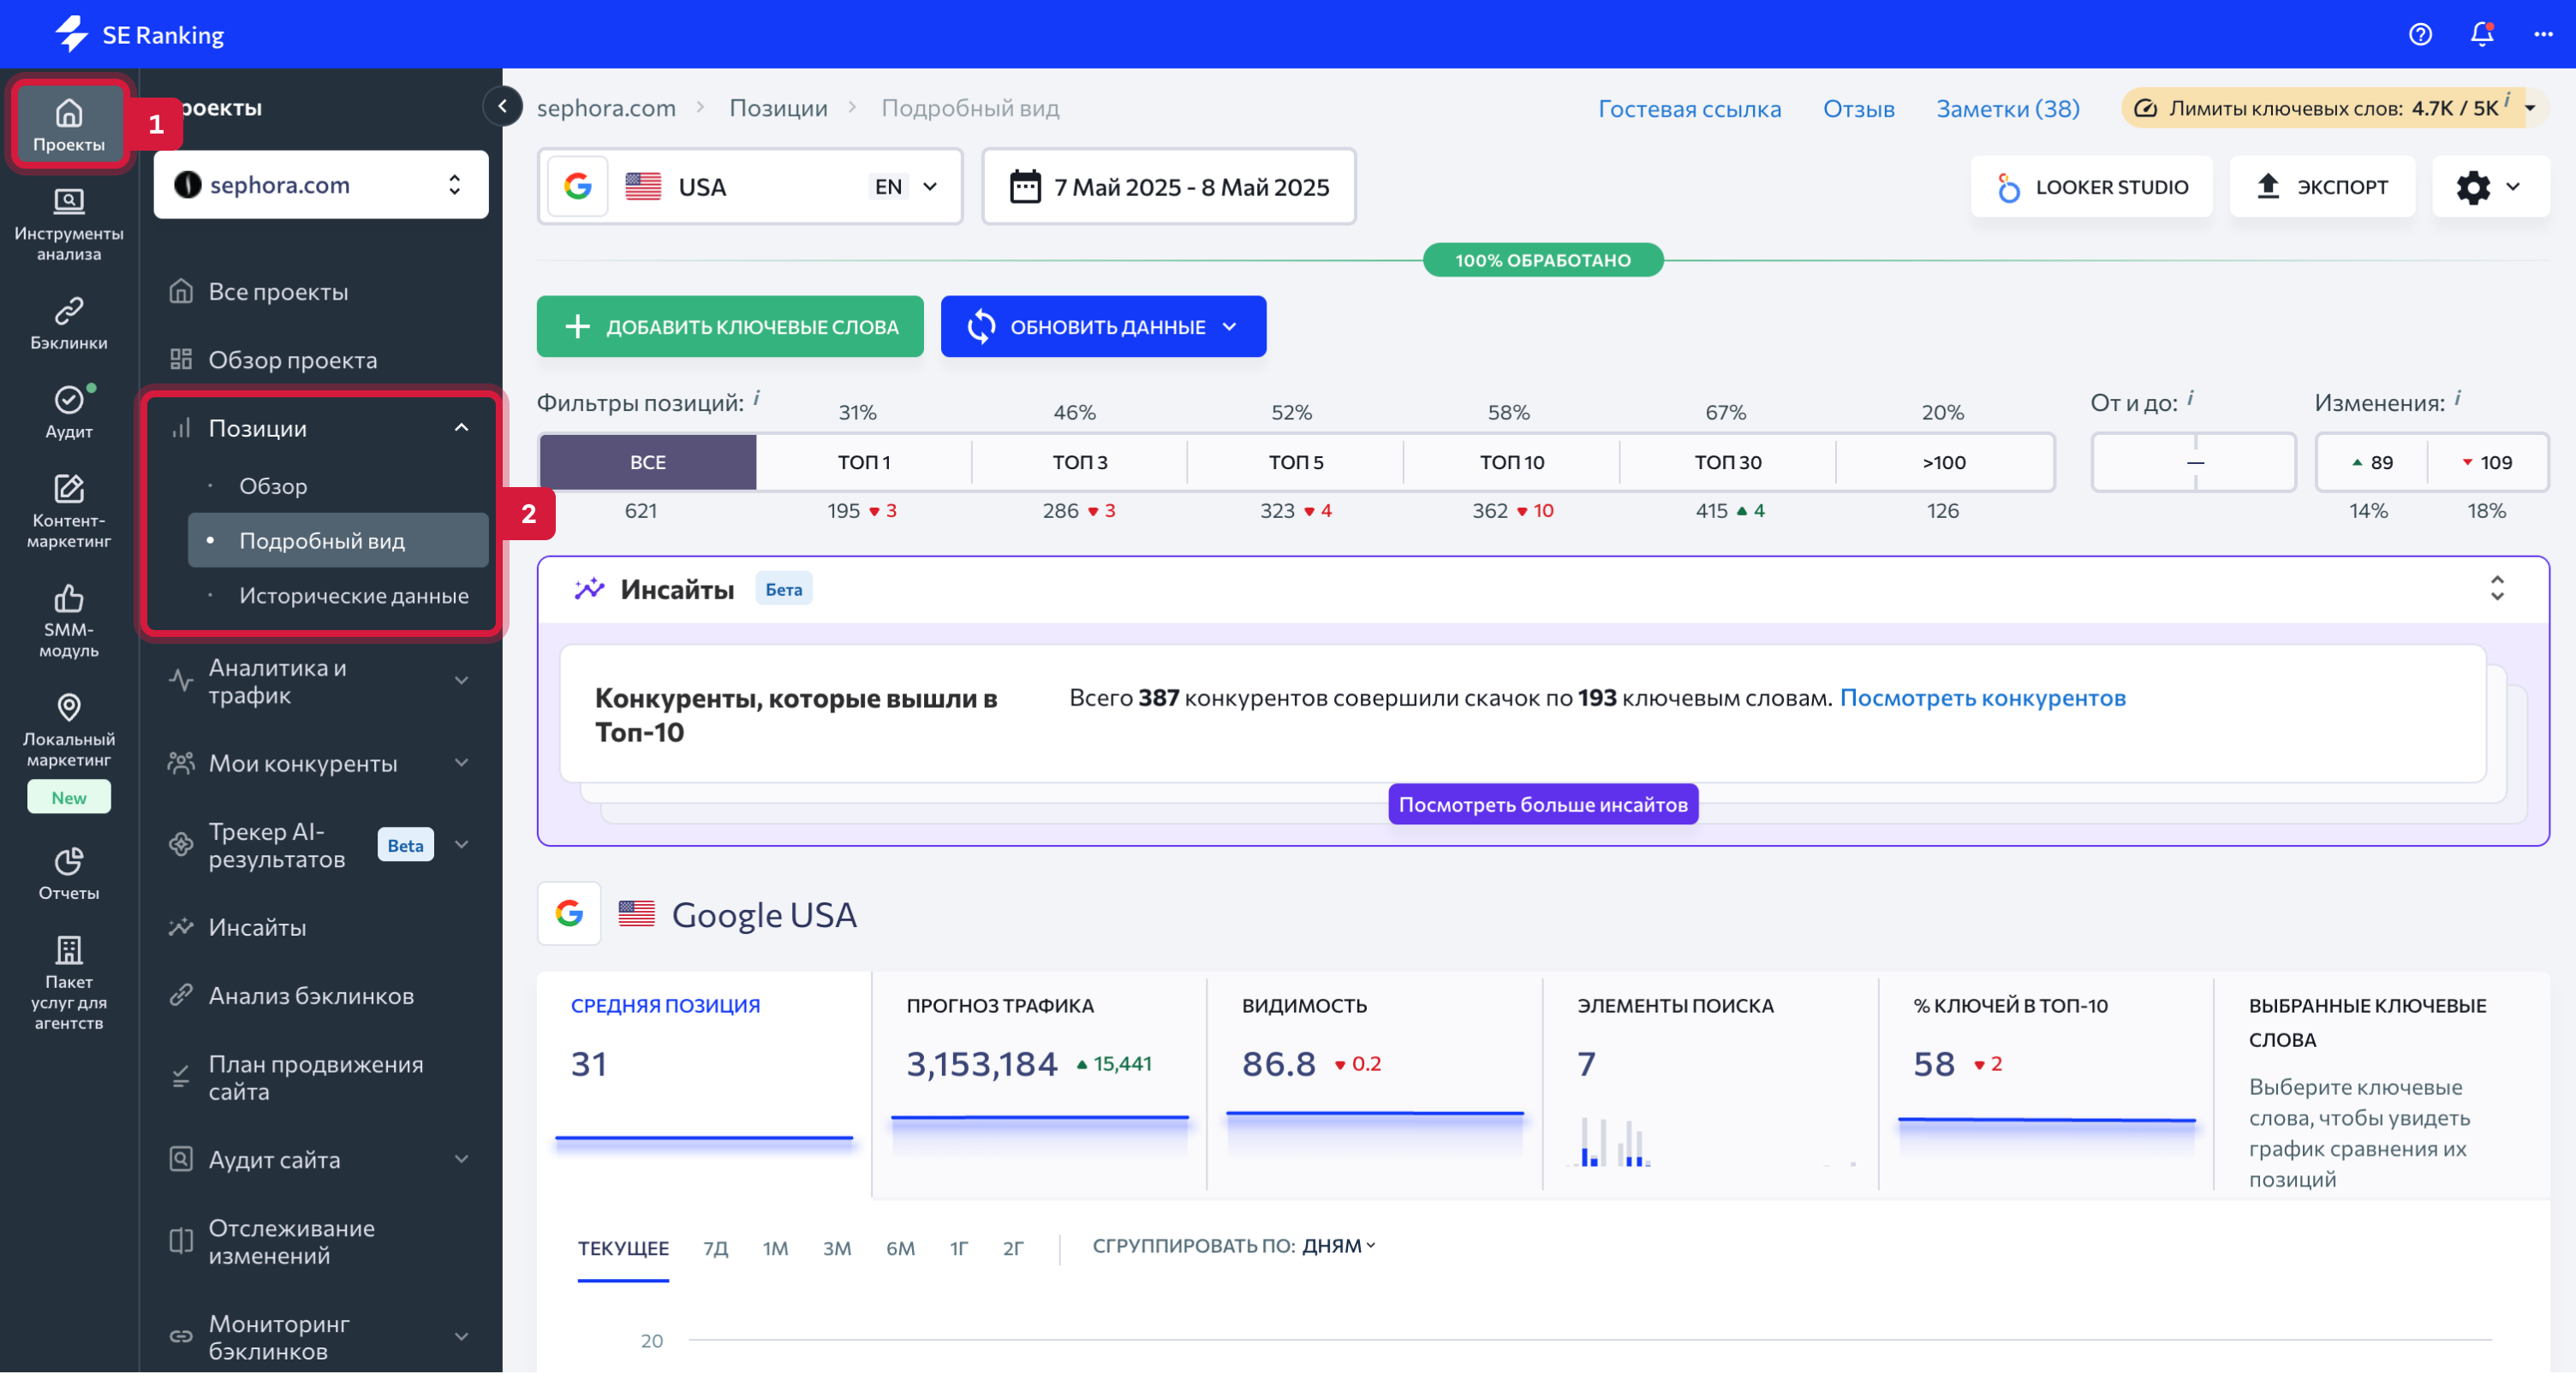
Task: Open the three-dots menu in top bar
Action: (2543, 34)
